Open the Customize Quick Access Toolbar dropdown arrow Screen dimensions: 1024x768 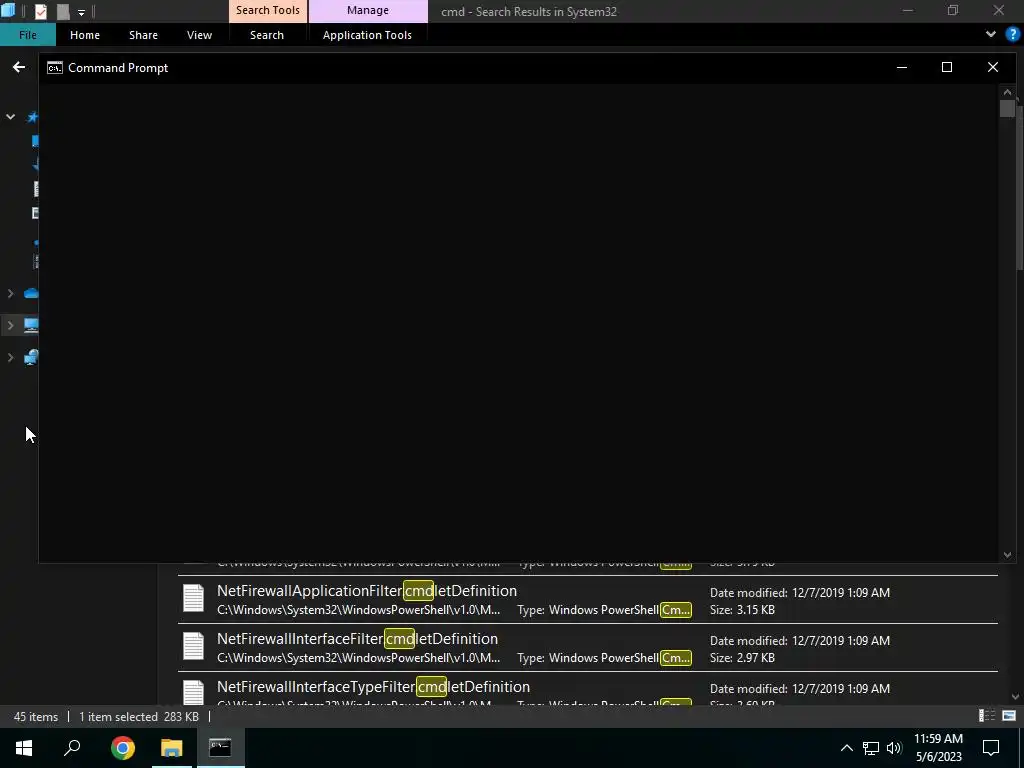point(82,12)
